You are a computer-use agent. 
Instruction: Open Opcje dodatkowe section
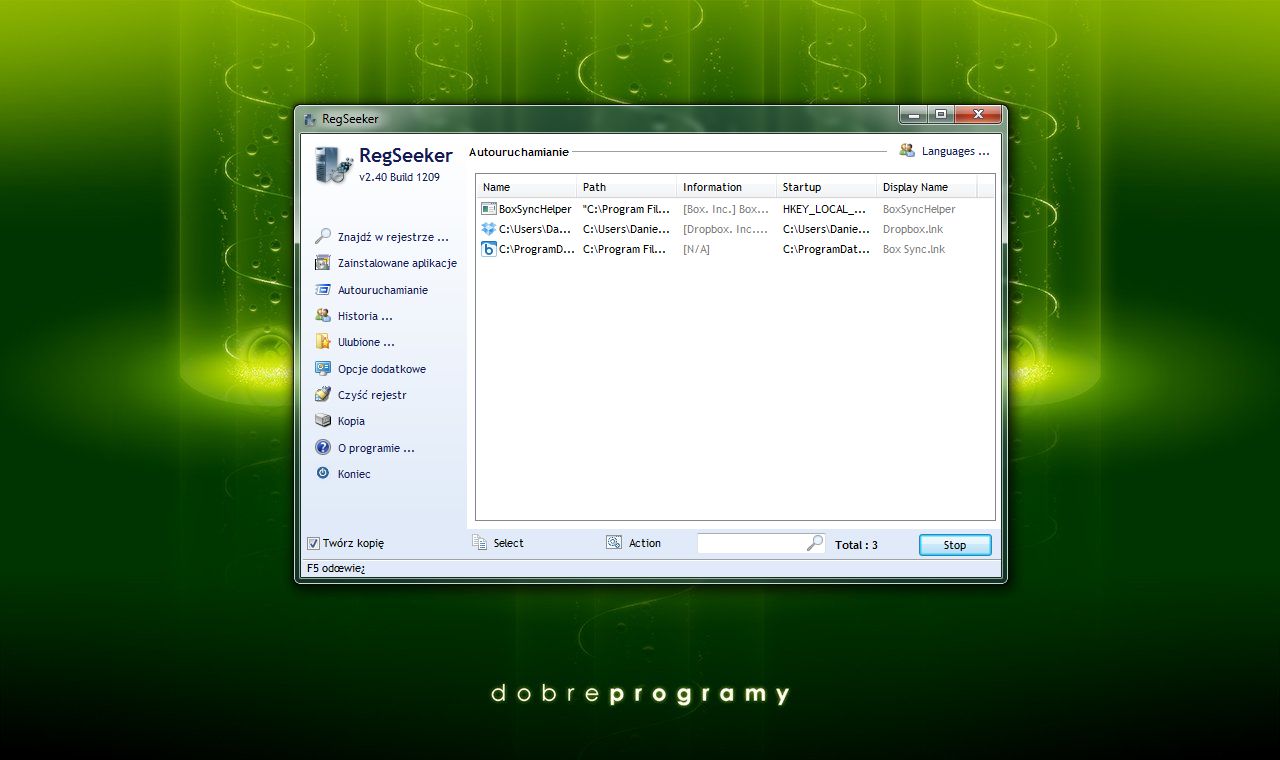(x=382, y=369)
